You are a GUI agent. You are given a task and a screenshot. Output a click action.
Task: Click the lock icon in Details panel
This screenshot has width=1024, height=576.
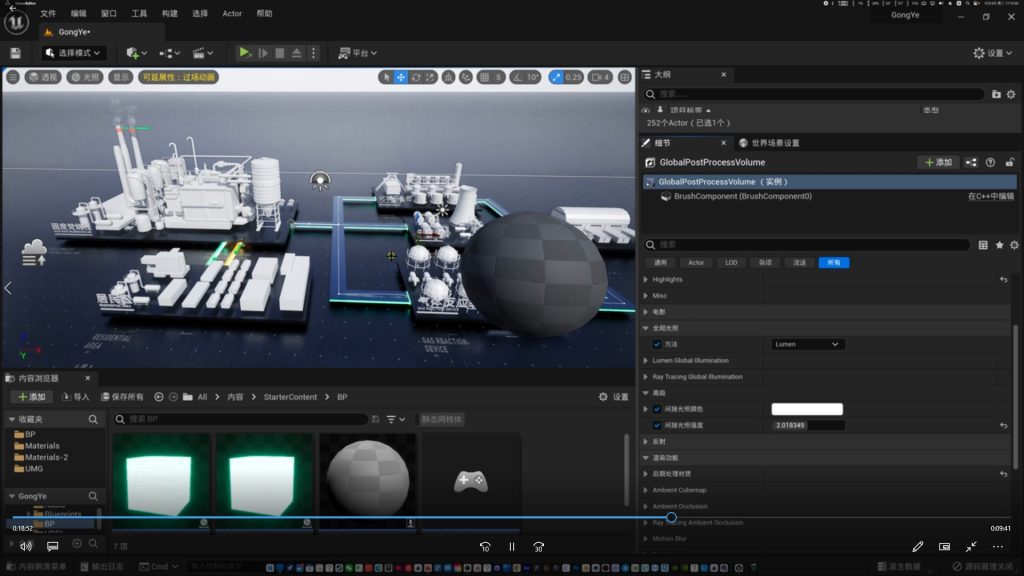coord(1010,162)
